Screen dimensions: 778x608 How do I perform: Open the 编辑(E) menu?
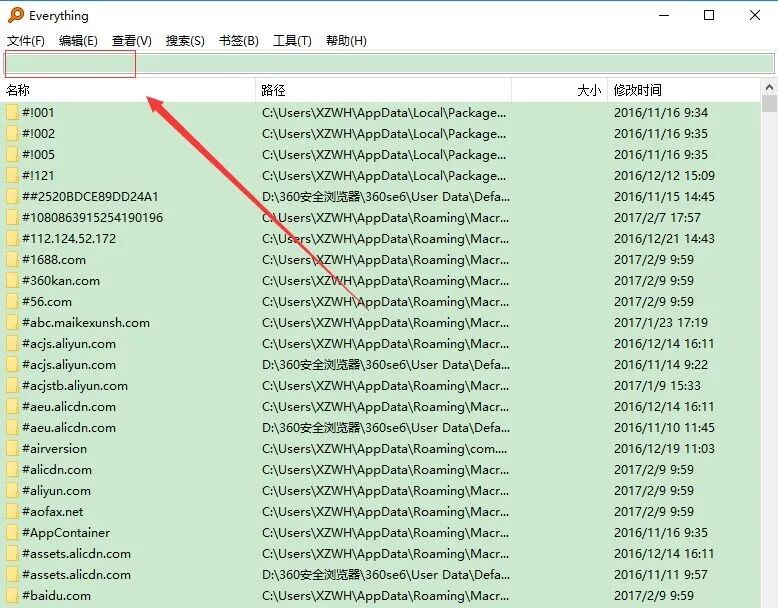click(x=78, y=41)
